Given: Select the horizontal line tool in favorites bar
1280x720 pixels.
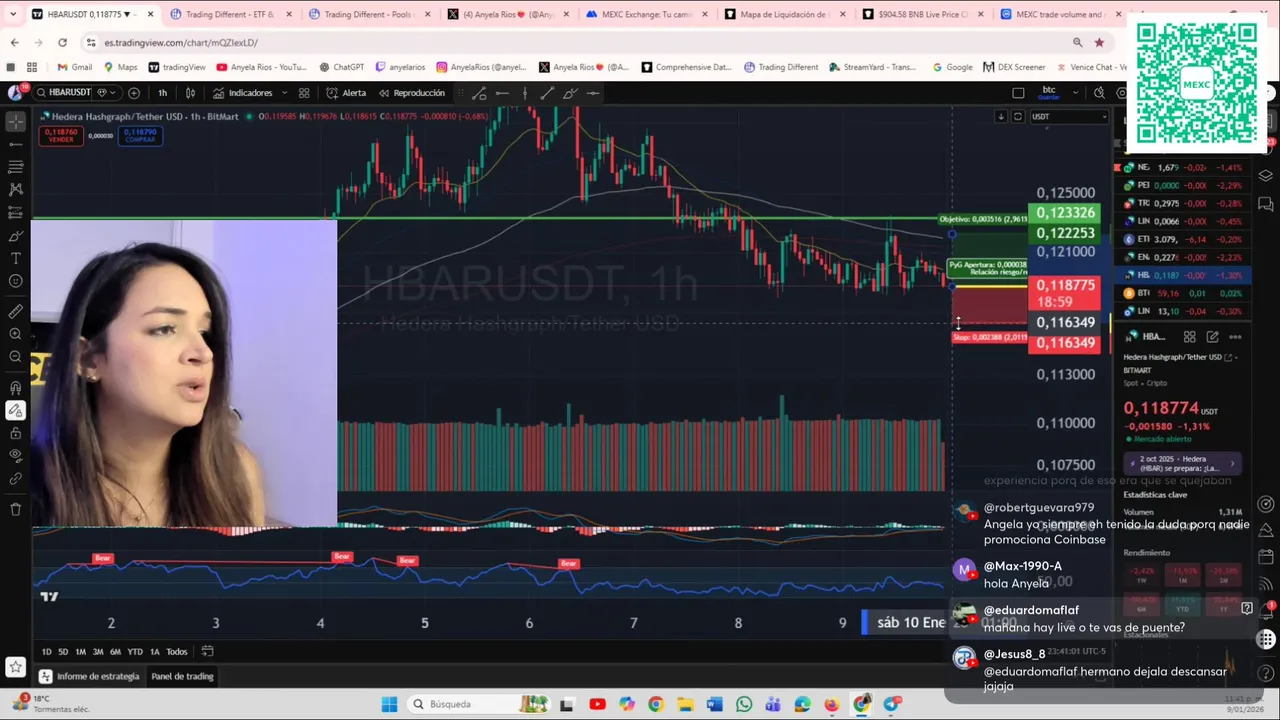Looking at the screenshot, I should (x=502, y=93).
